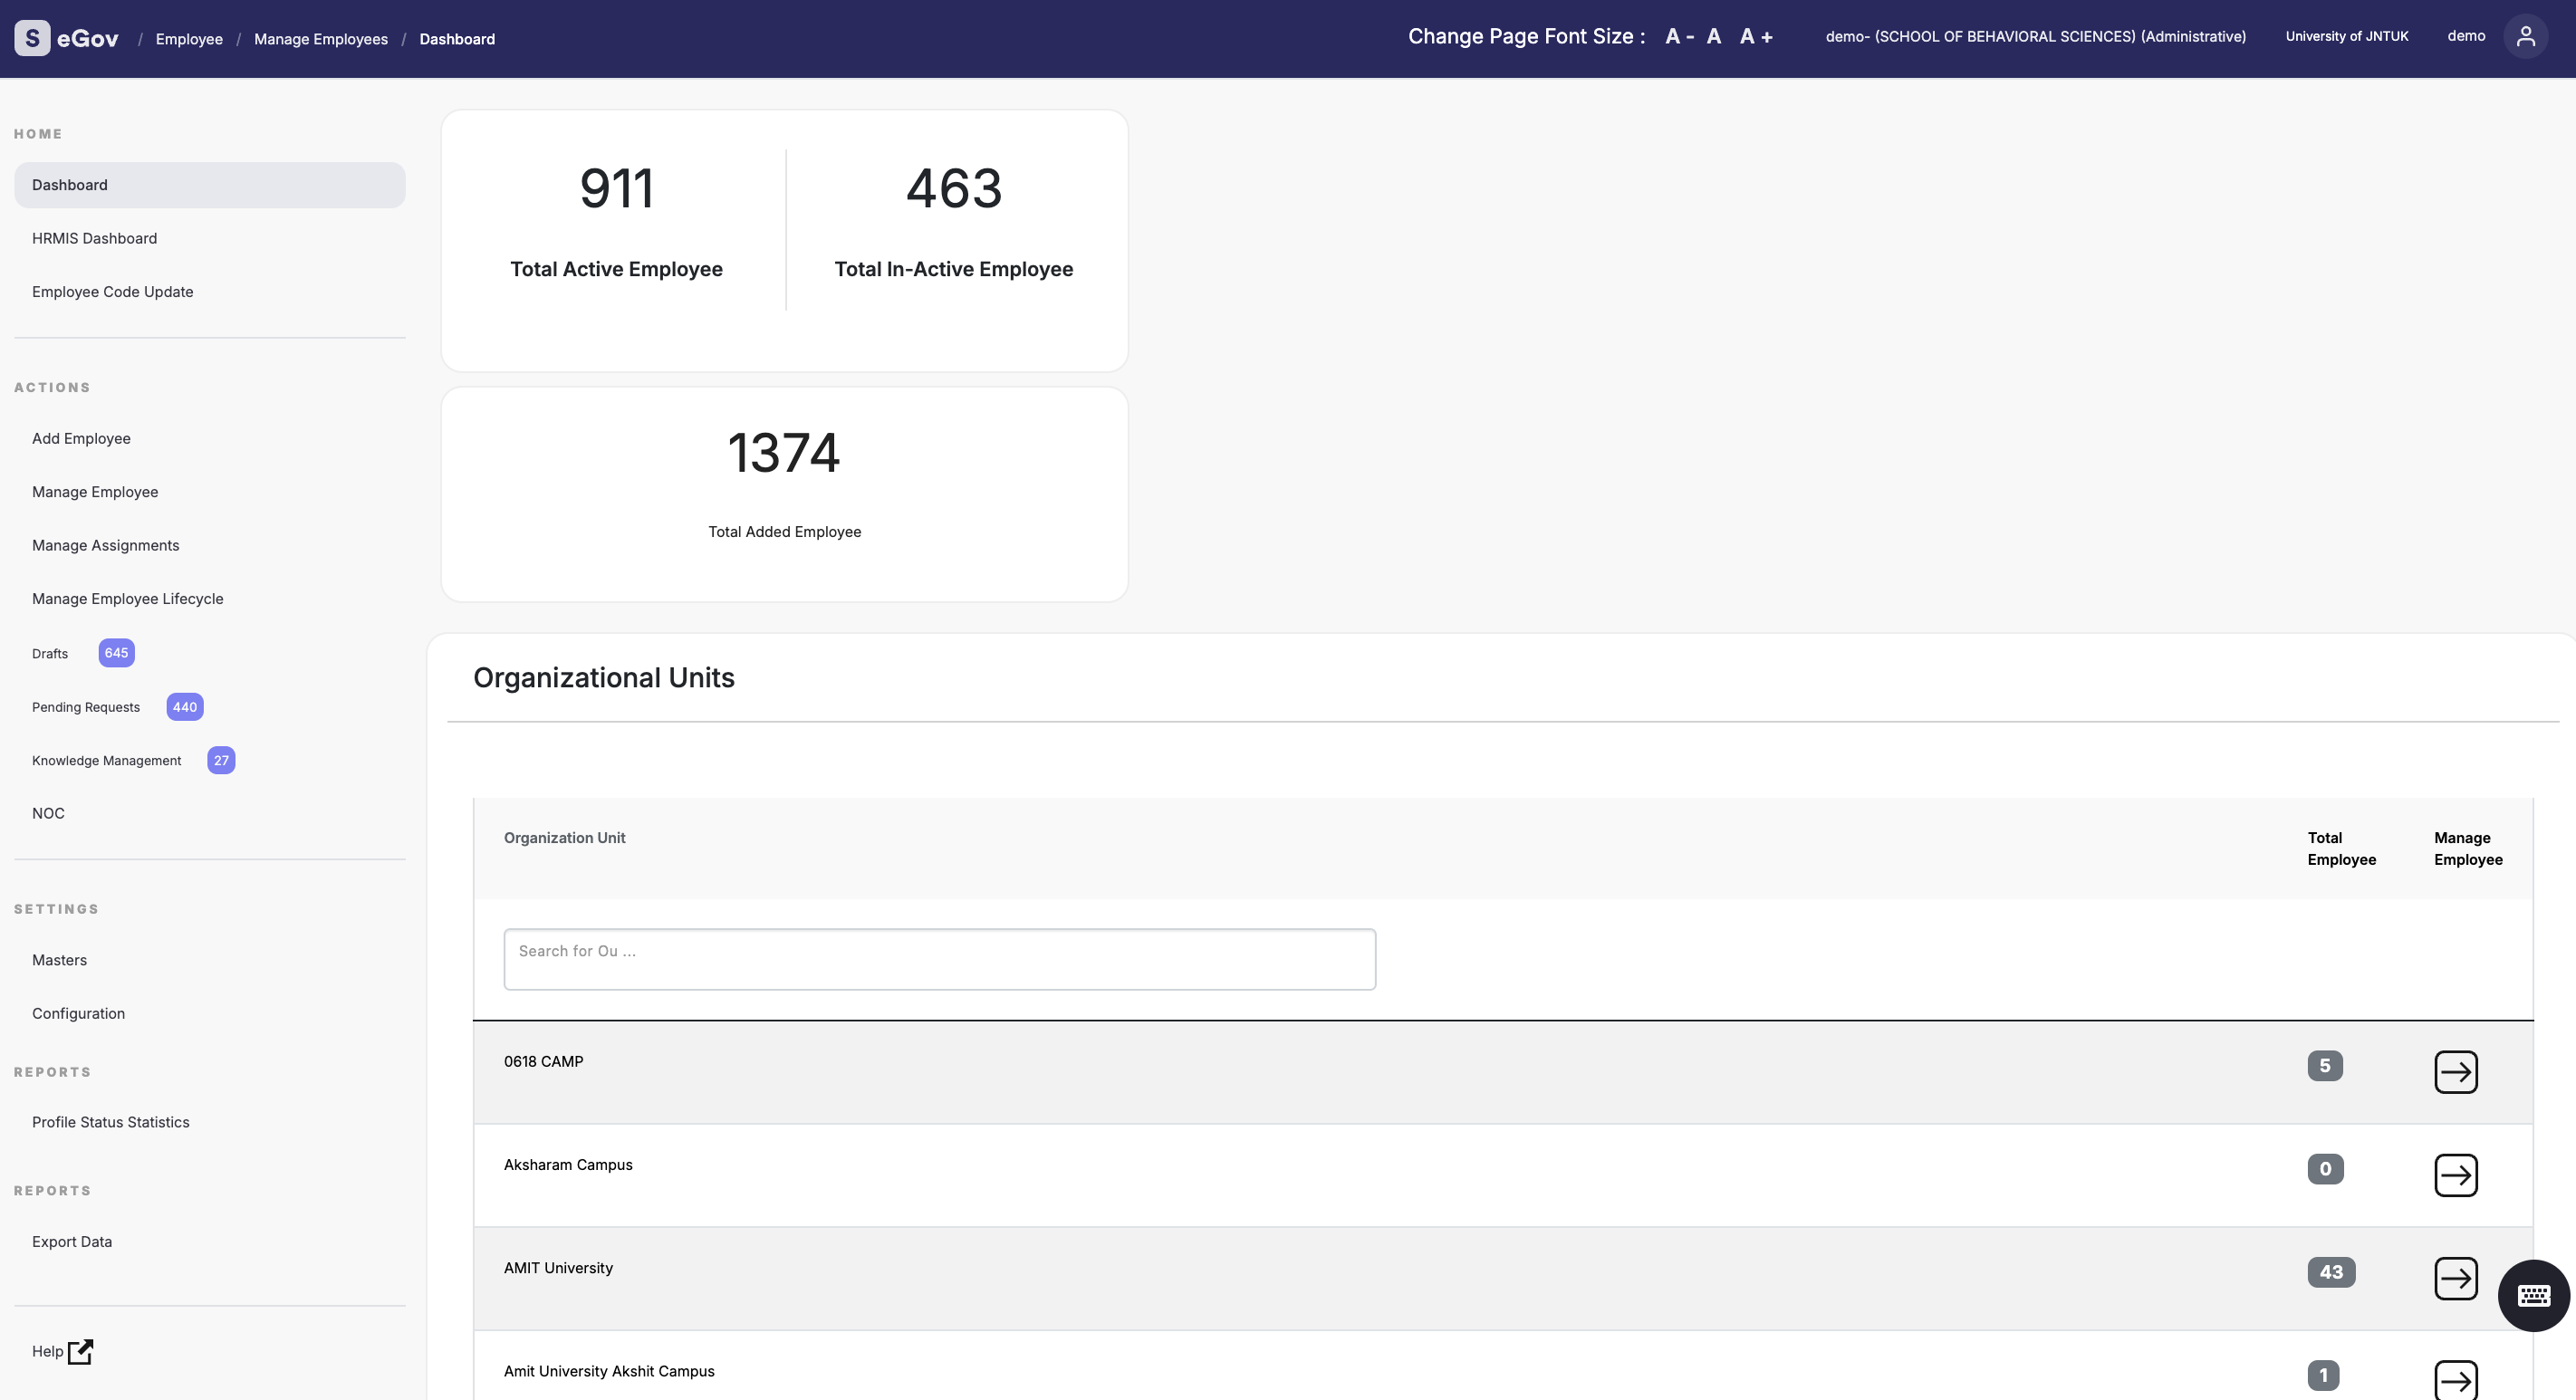The height and width of the screenshot is (1400, 2576).
Task: Go to Employee breadcrumb
Action: tap(189, 39)
